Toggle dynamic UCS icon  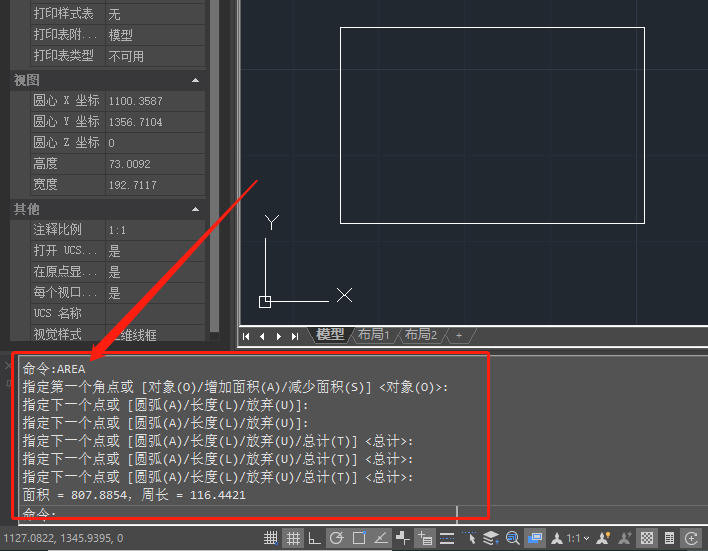[403, 538]
